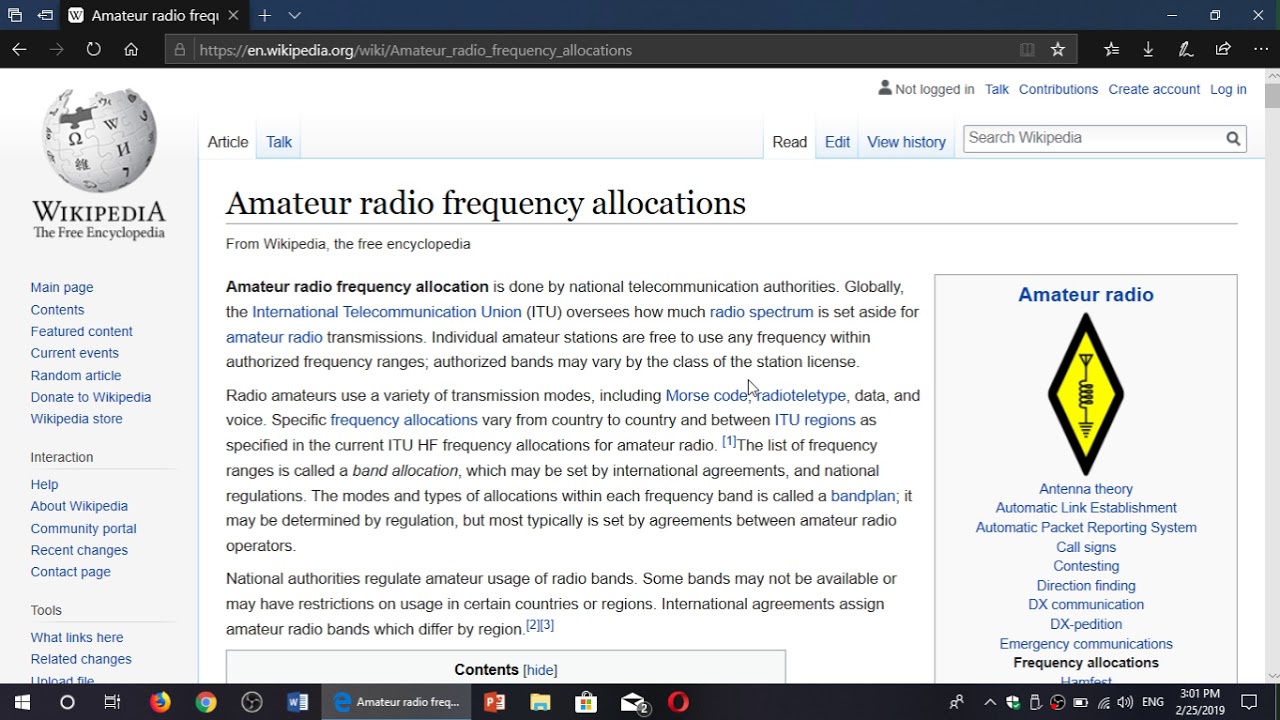
Task: Open Cortana search circle
Action: pos(67,702)
